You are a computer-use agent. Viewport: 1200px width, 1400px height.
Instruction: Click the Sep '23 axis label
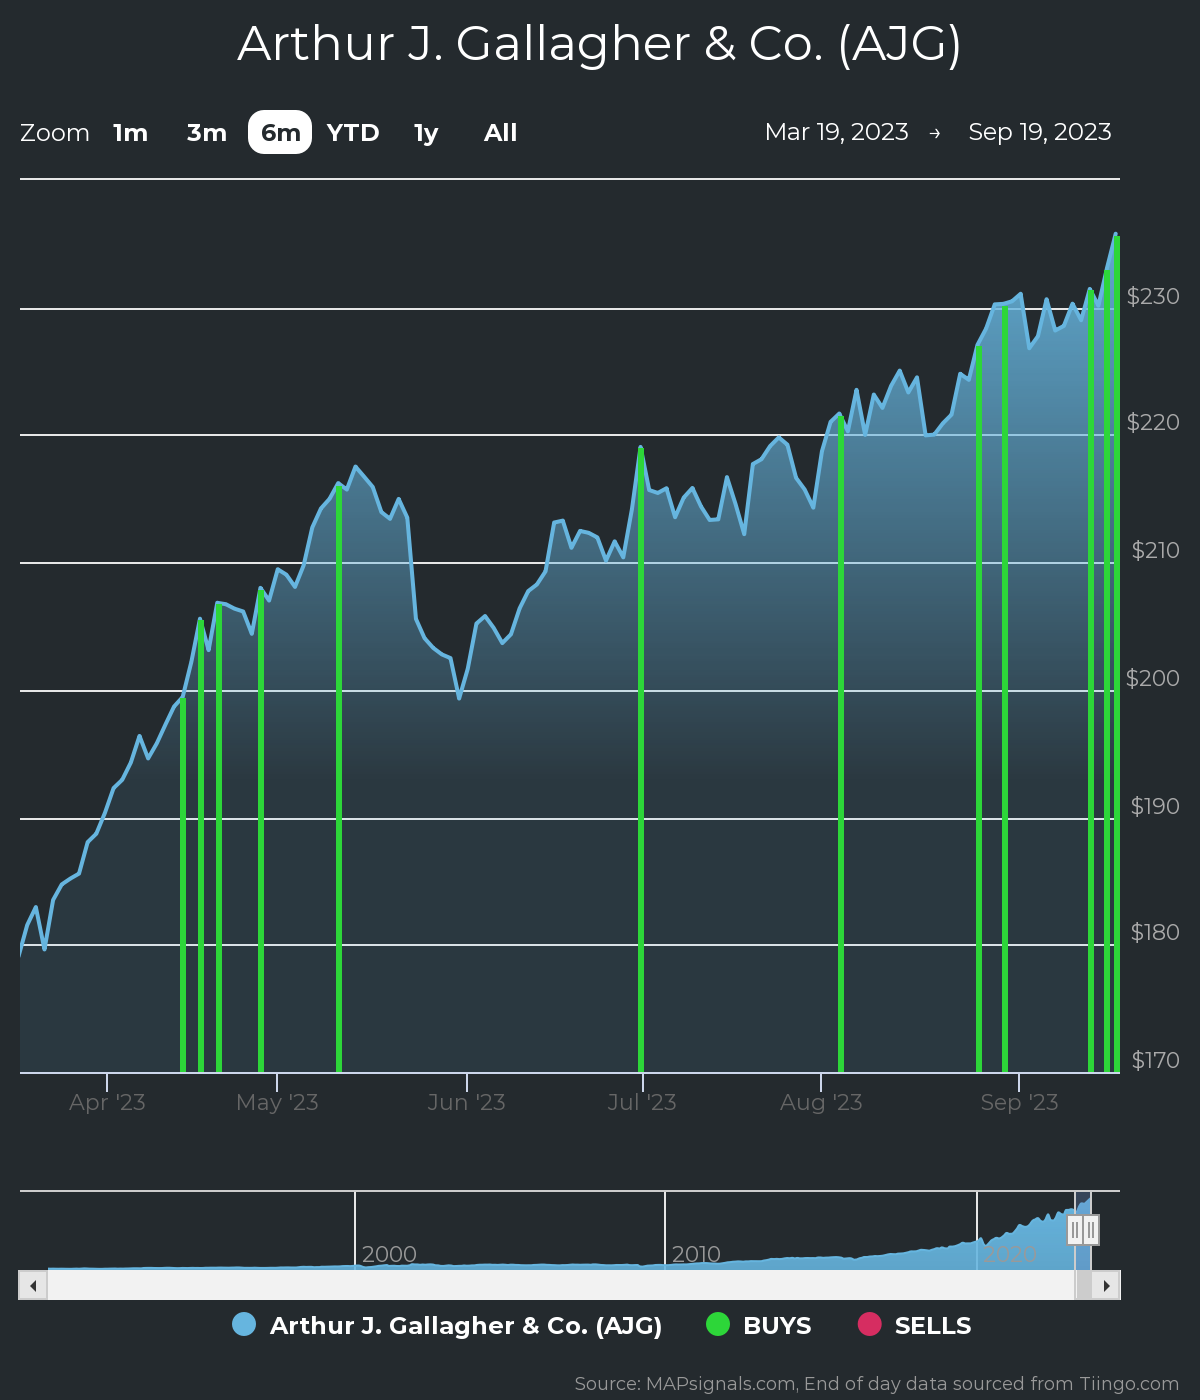[x=1019, y=1102]
